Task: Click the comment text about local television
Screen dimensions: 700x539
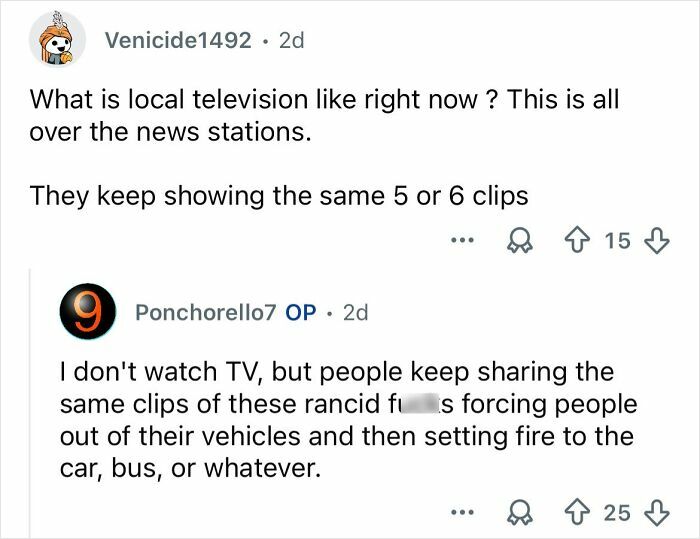Action: [324, 115]
